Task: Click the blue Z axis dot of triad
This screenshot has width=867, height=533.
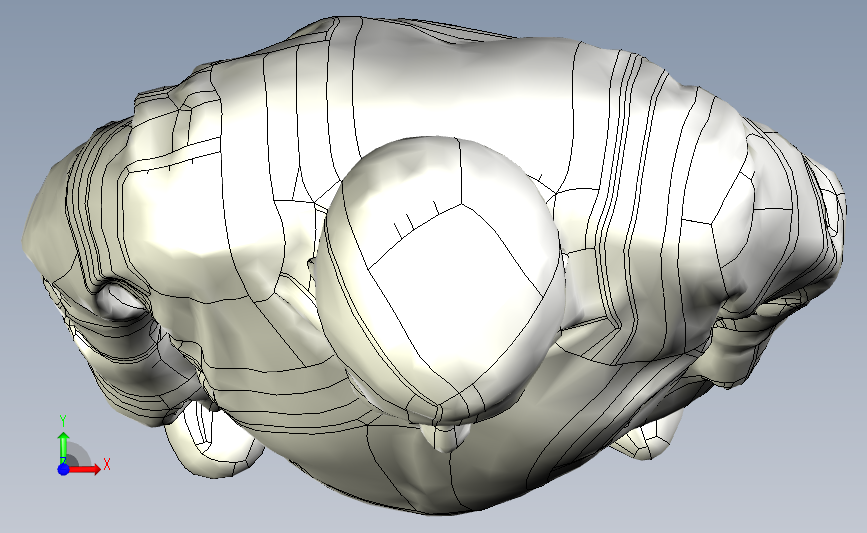Action: pos(63,469)
